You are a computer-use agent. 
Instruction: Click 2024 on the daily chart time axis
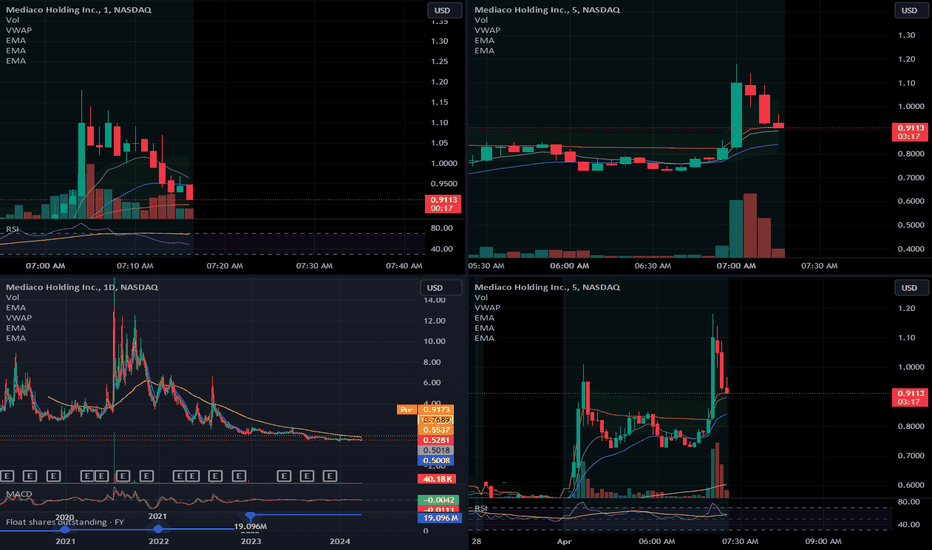[340, 541]
